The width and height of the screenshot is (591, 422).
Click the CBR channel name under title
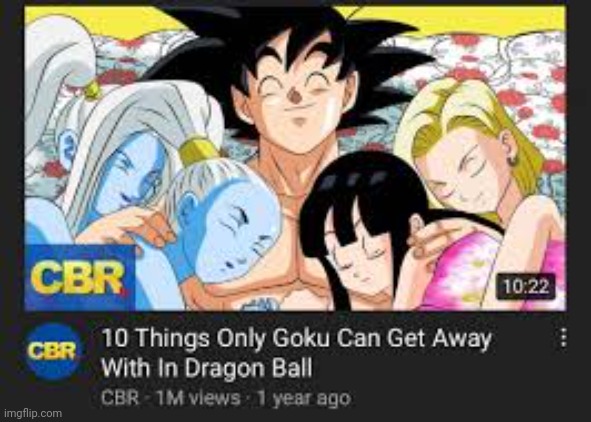[119, 398]
